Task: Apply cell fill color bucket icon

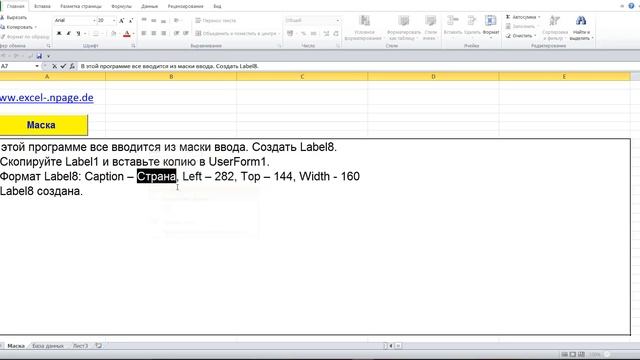Action: pyautogui.click(x=113, y=33)
